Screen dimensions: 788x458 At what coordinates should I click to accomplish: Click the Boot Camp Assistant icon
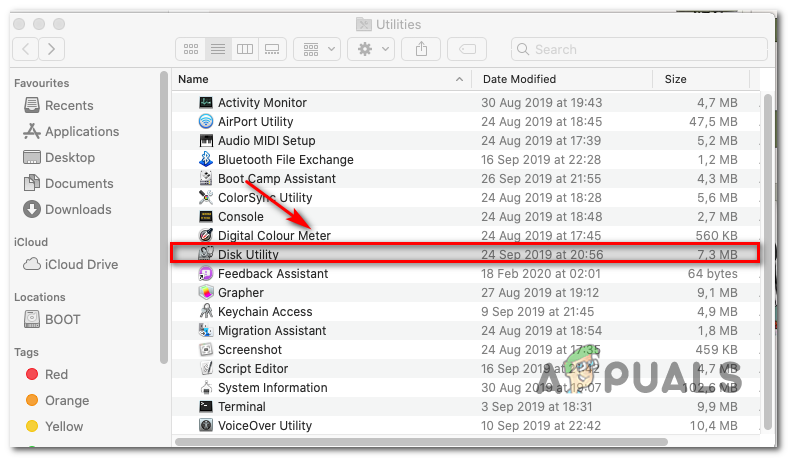tap(206, 178)
